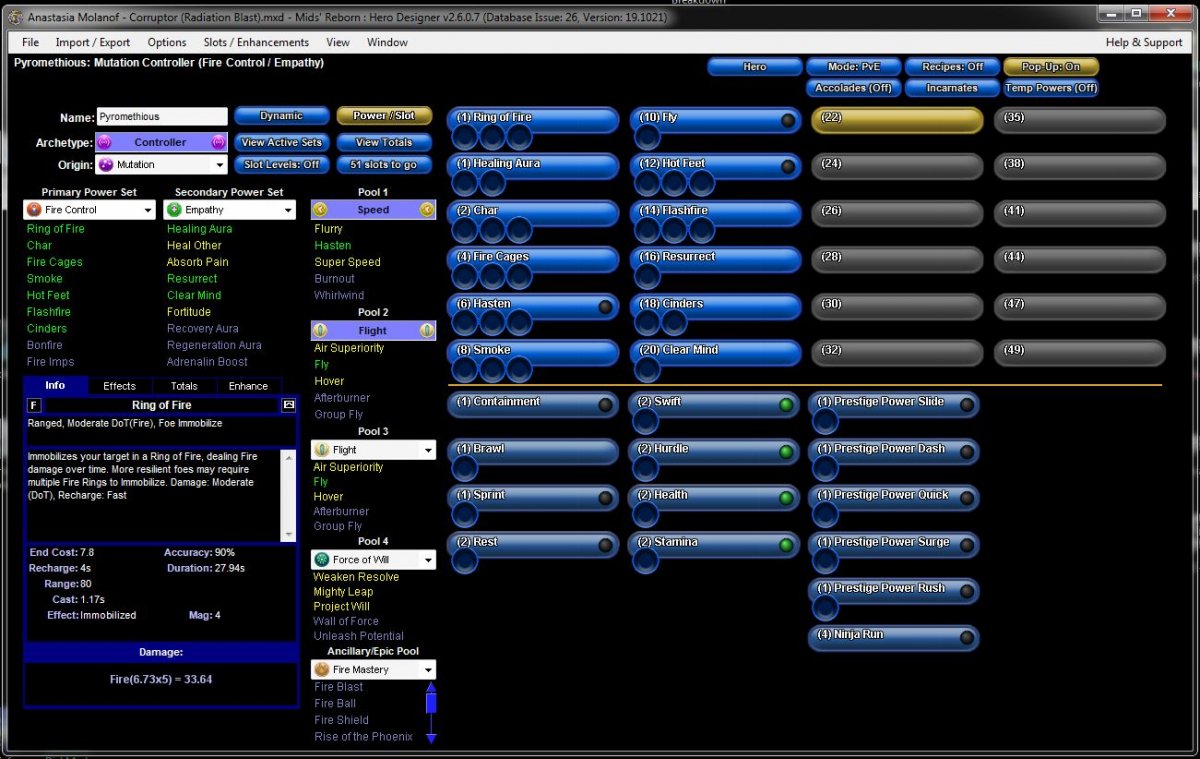The height and width of the screenshot is (759, 1200).
Task: Click the Name field containing Pyromethious
Action: click(x=162, y=117)
